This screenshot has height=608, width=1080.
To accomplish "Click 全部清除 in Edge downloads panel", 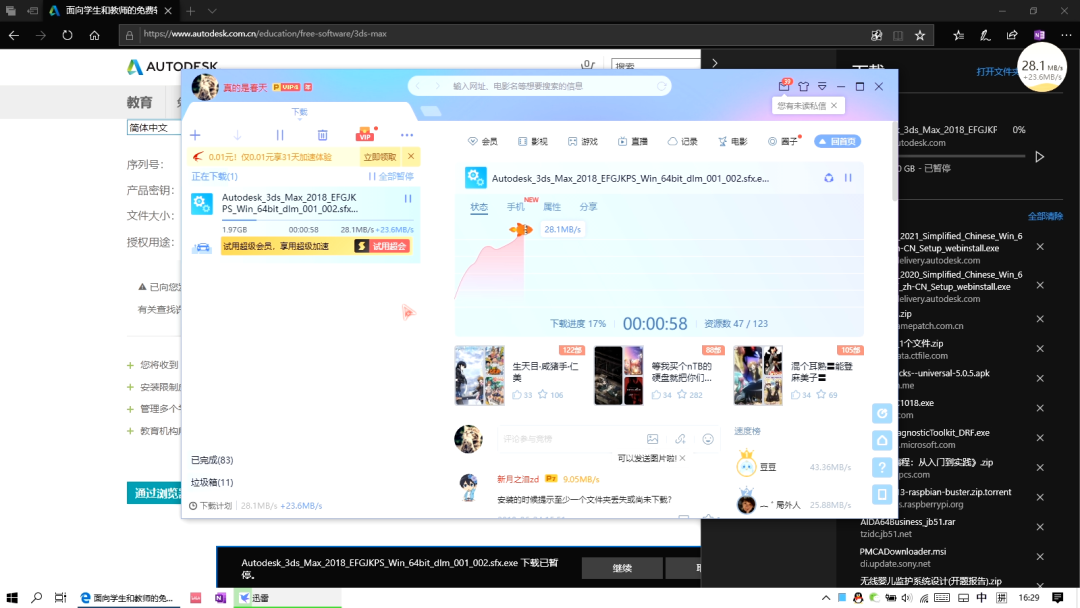I will click(1045, 216).
